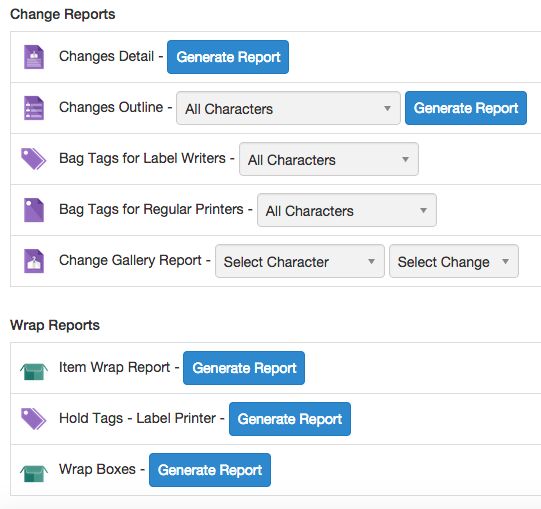Viewport: 541px width, 509px height.
Task: Generate the Hold Tags Label Printer report
Action: point(290,419)
